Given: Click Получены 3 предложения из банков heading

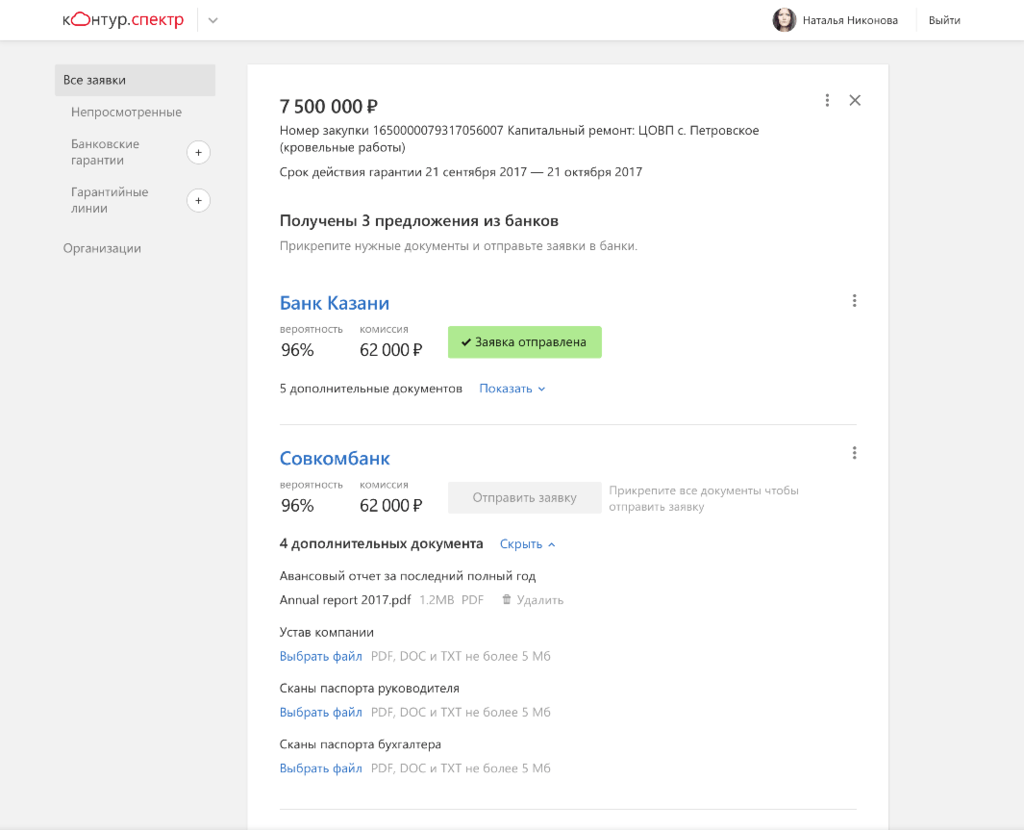Looking at the screenshot, I should 419,221.
